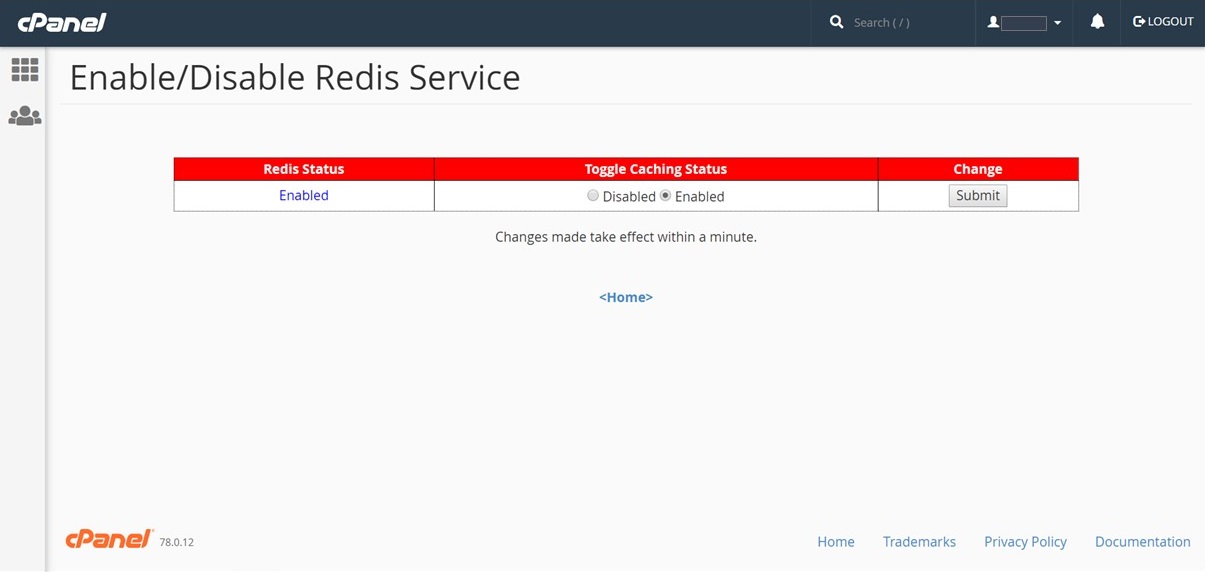Image resolution: width=1205 pixels, height=572 pixels.
Task: Click the notifications bell icon
Action: [1097, 21]
